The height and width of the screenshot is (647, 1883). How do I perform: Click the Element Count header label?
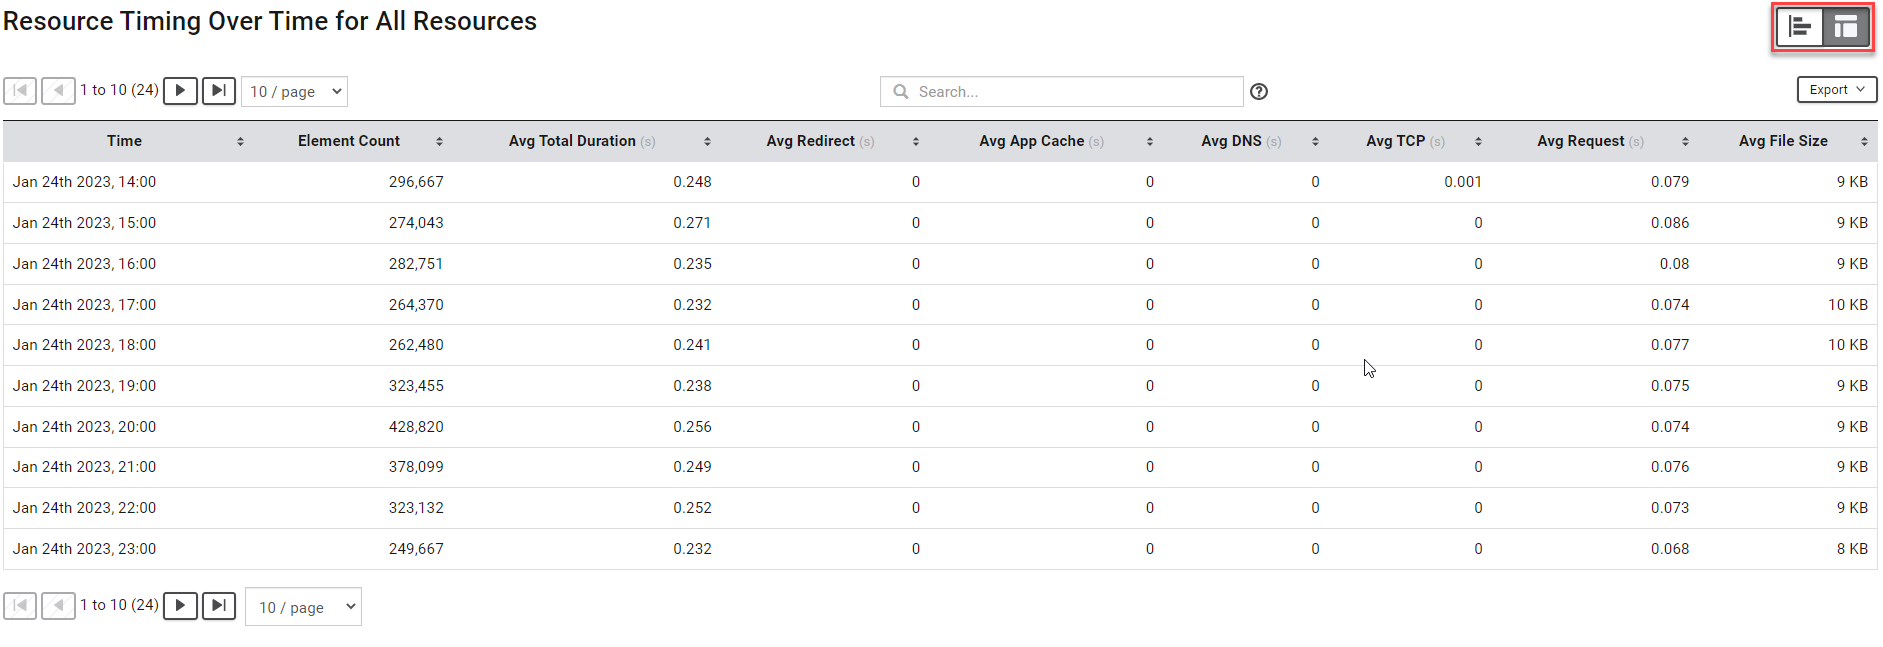(x=349, y=141)
